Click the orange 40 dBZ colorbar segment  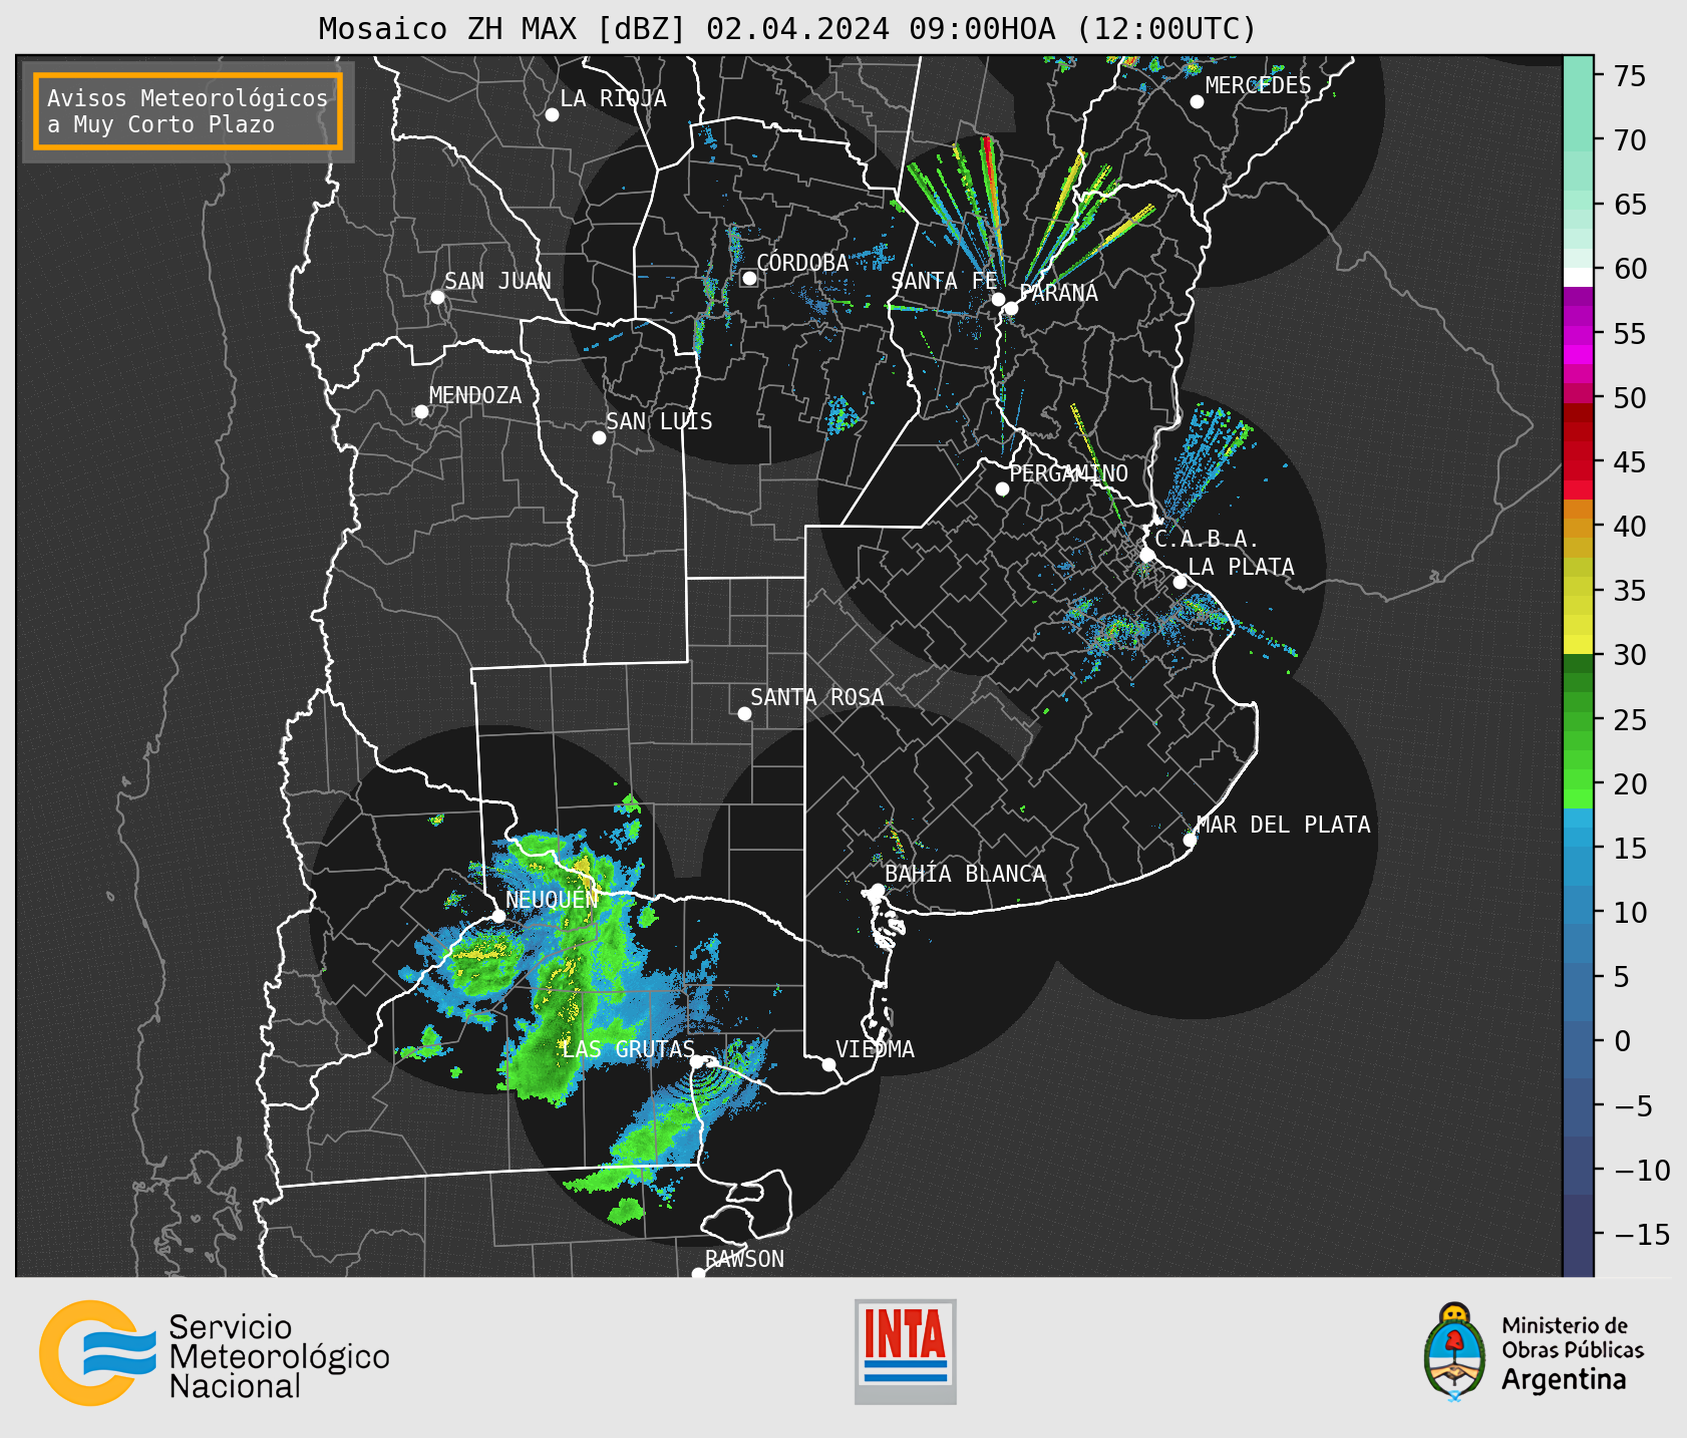click(1578, 526)
